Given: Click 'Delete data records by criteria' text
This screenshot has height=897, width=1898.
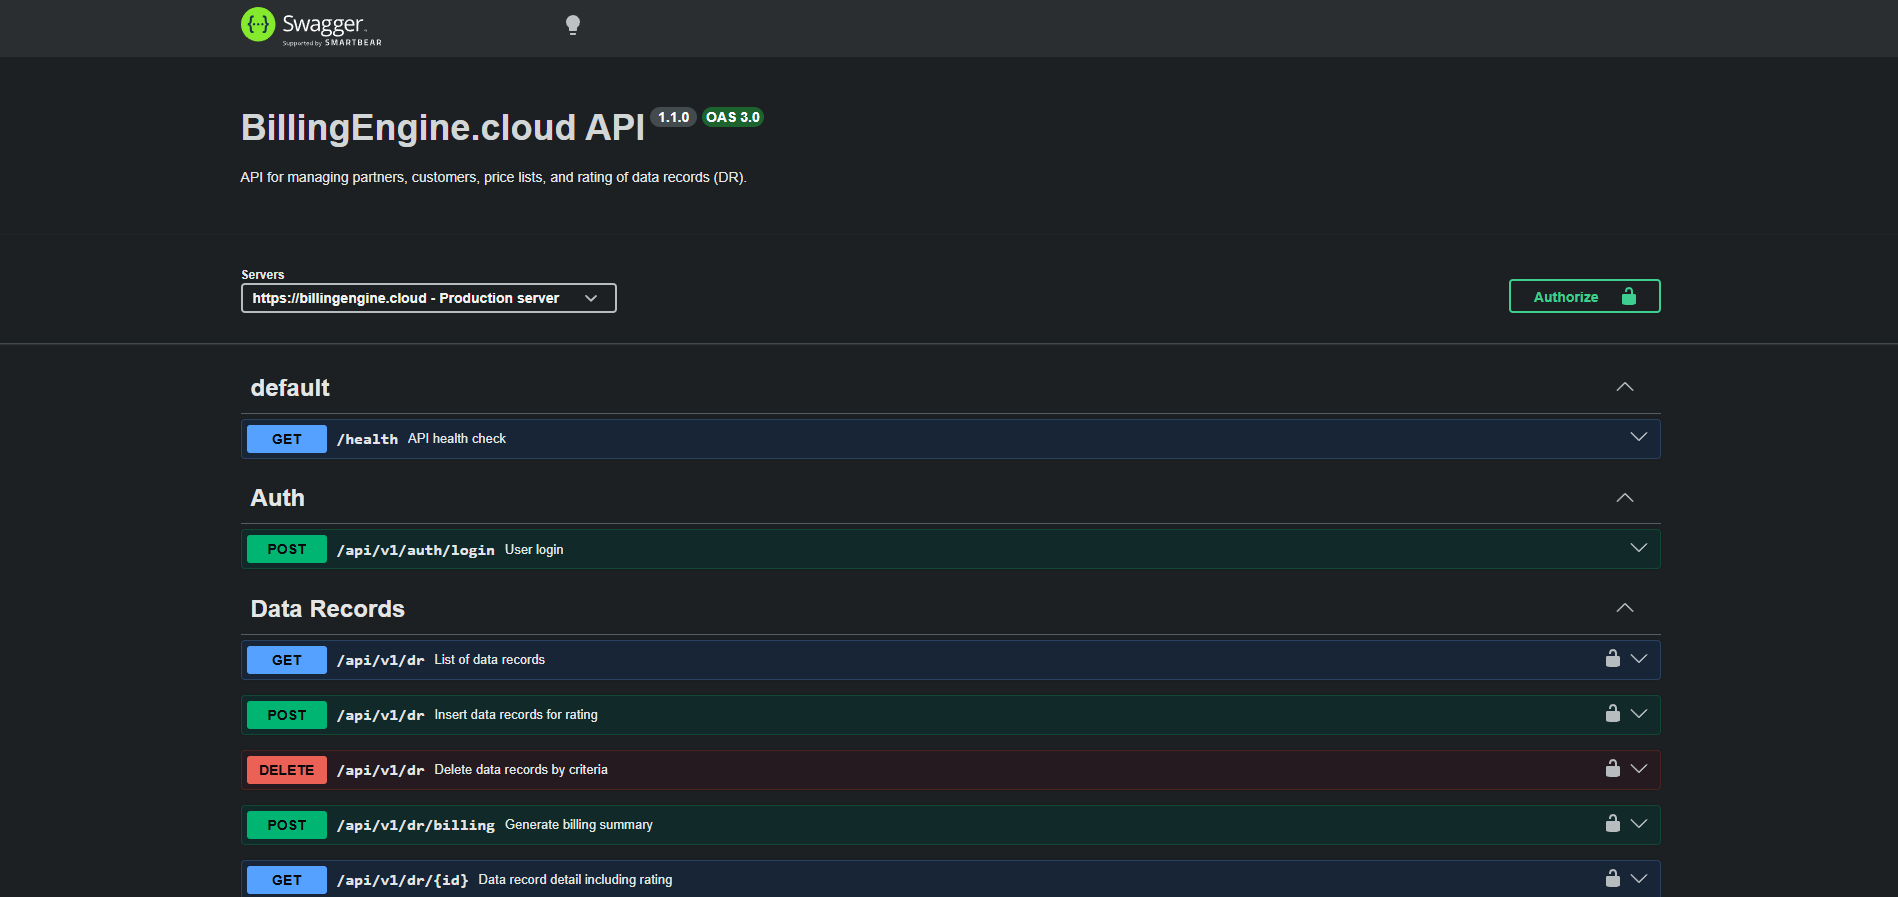Looking at the screenshot, I should (521, 770).
